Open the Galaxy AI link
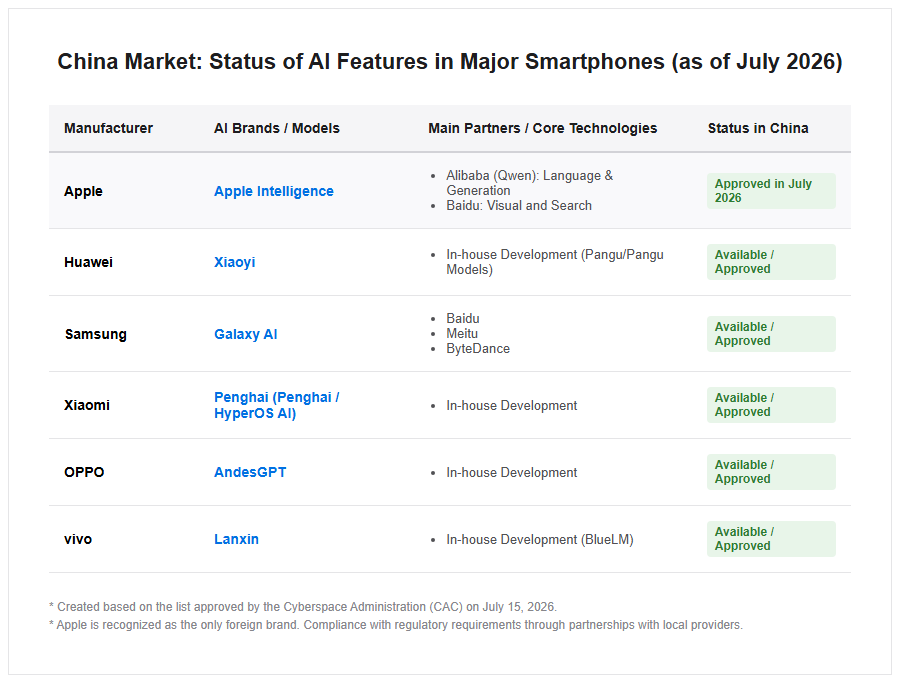The image size is (900, 691). click(x=246, y=334)
